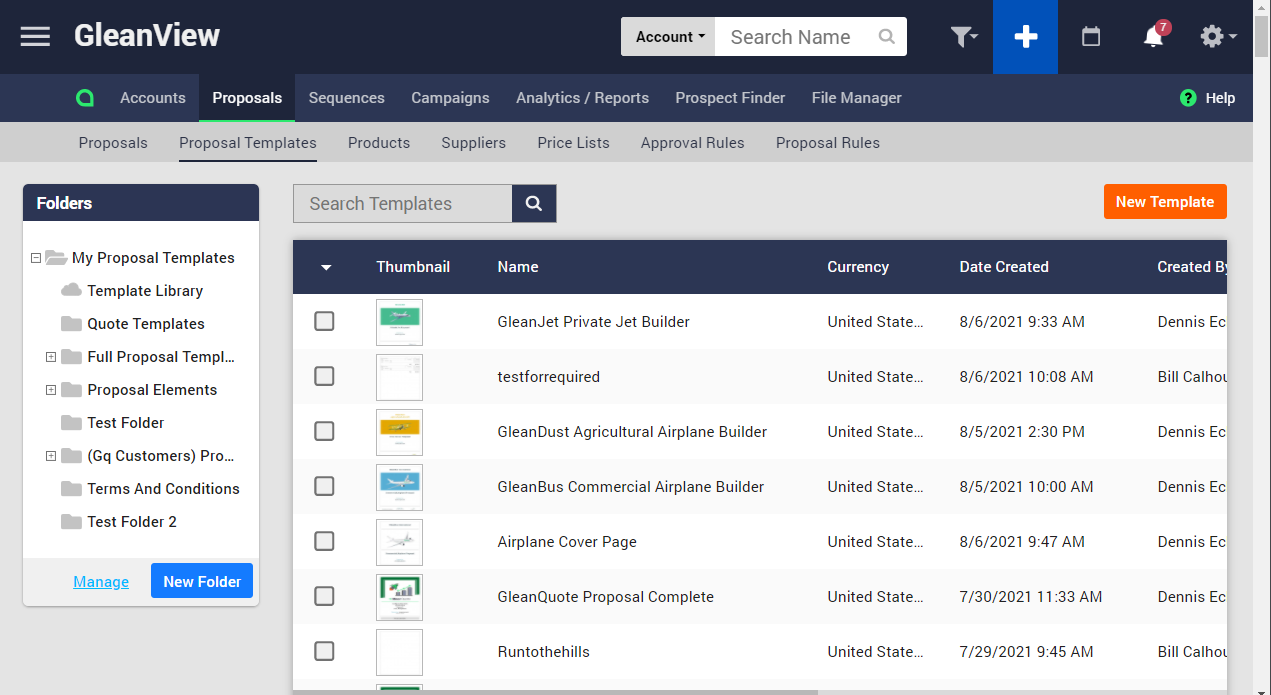Open the Sequences tab
Image resolution: width=1271 pixels, height=695 pixels.
pyautogui.click(x=347, y=98)
